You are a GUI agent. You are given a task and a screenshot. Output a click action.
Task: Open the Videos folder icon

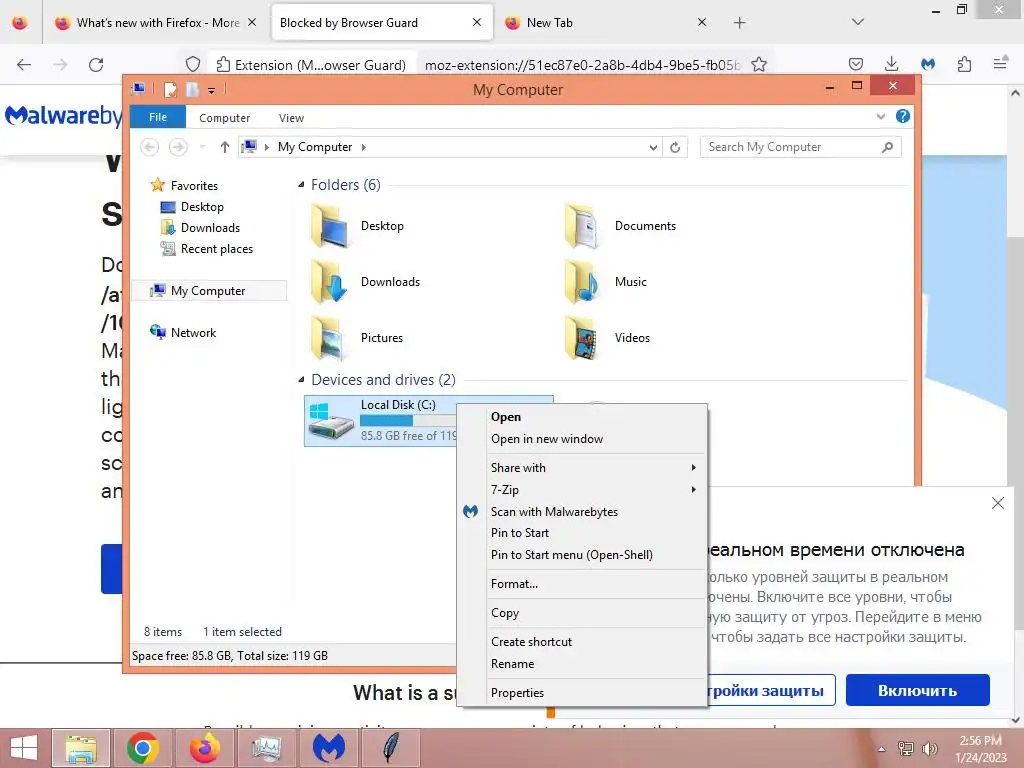pyautogui.click(x=582, y=338)
